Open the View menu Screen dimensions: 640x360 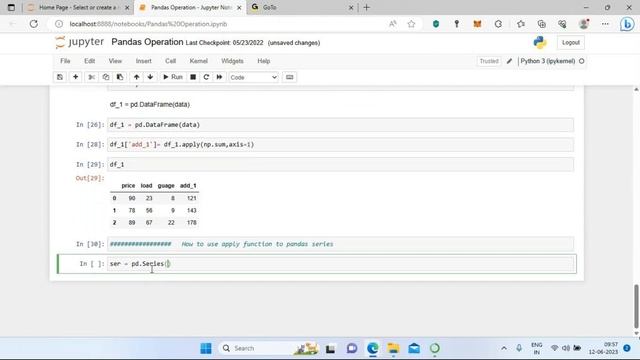click(115, 61)
